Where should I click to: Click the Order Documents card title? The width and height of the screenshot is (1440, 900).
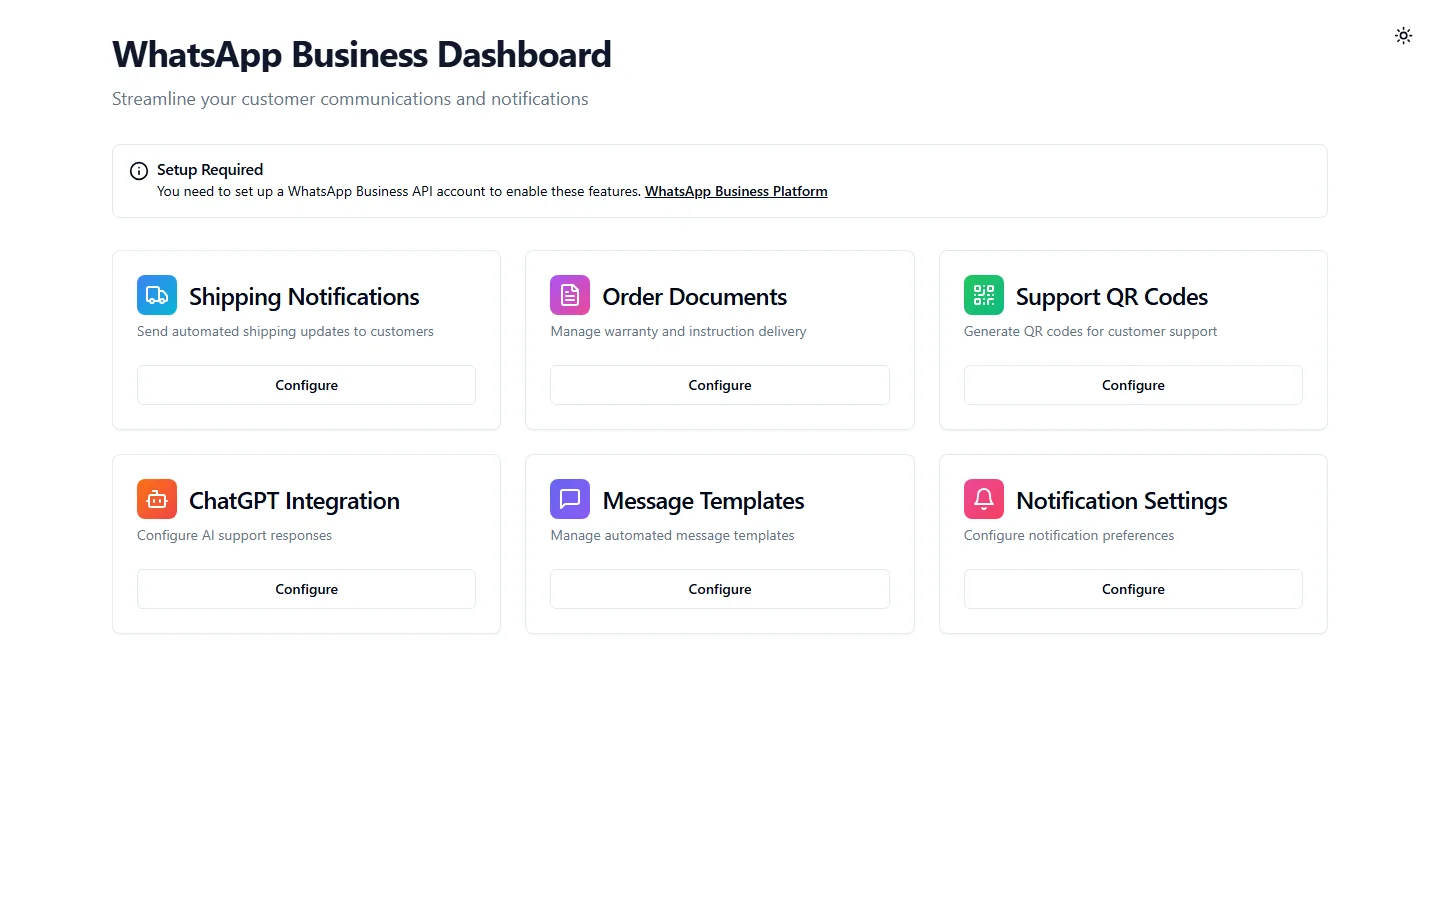pos(695,297)
